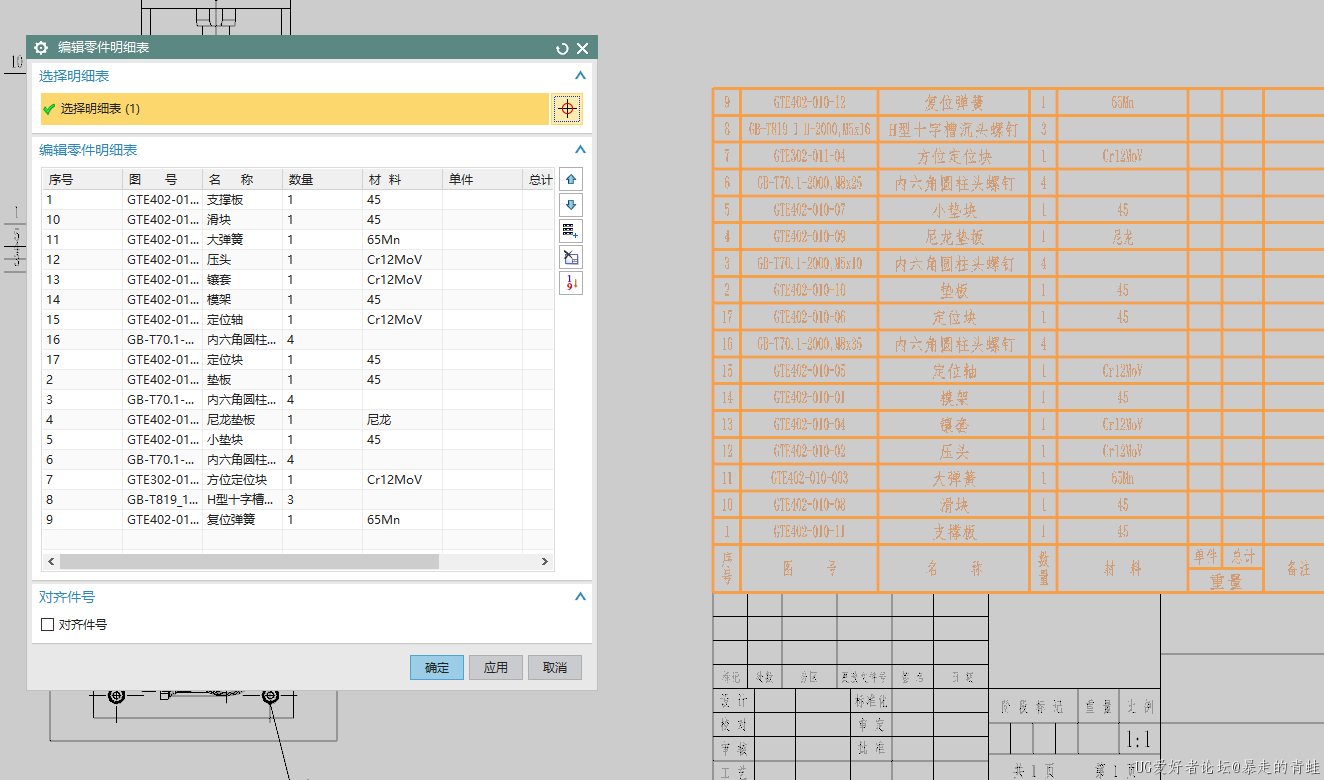Click the GB-T819 drawing number cell
Image resolution: width=1324 pixels, height=780 pixels.
162,500
